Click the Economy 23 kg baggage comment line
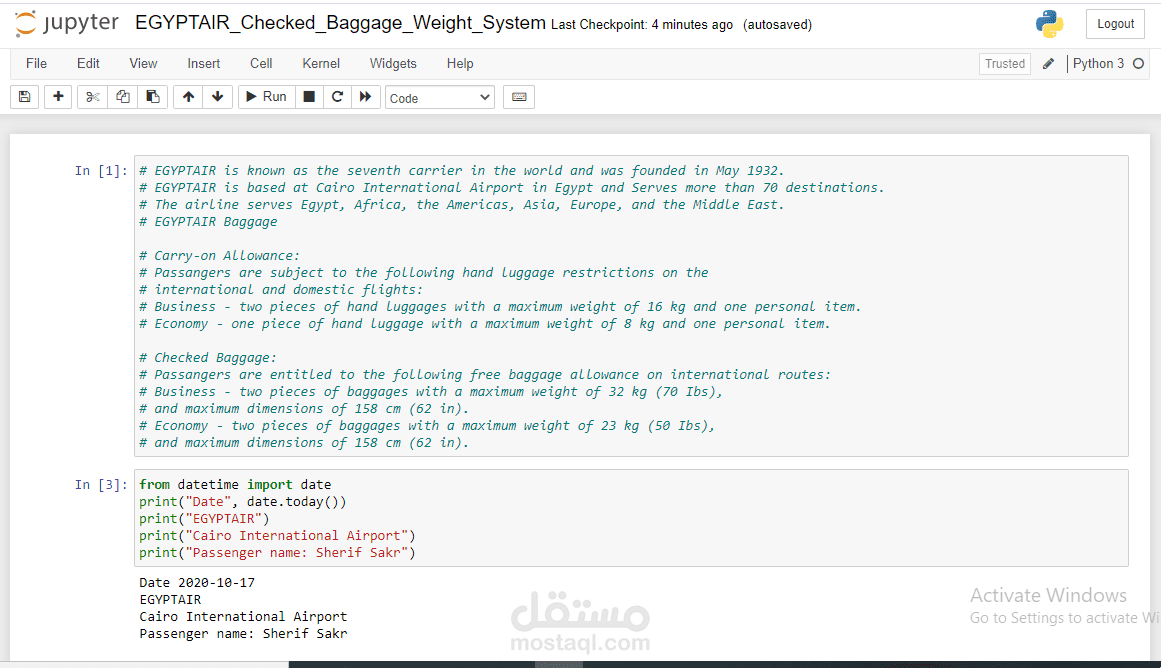 [426, 427]
